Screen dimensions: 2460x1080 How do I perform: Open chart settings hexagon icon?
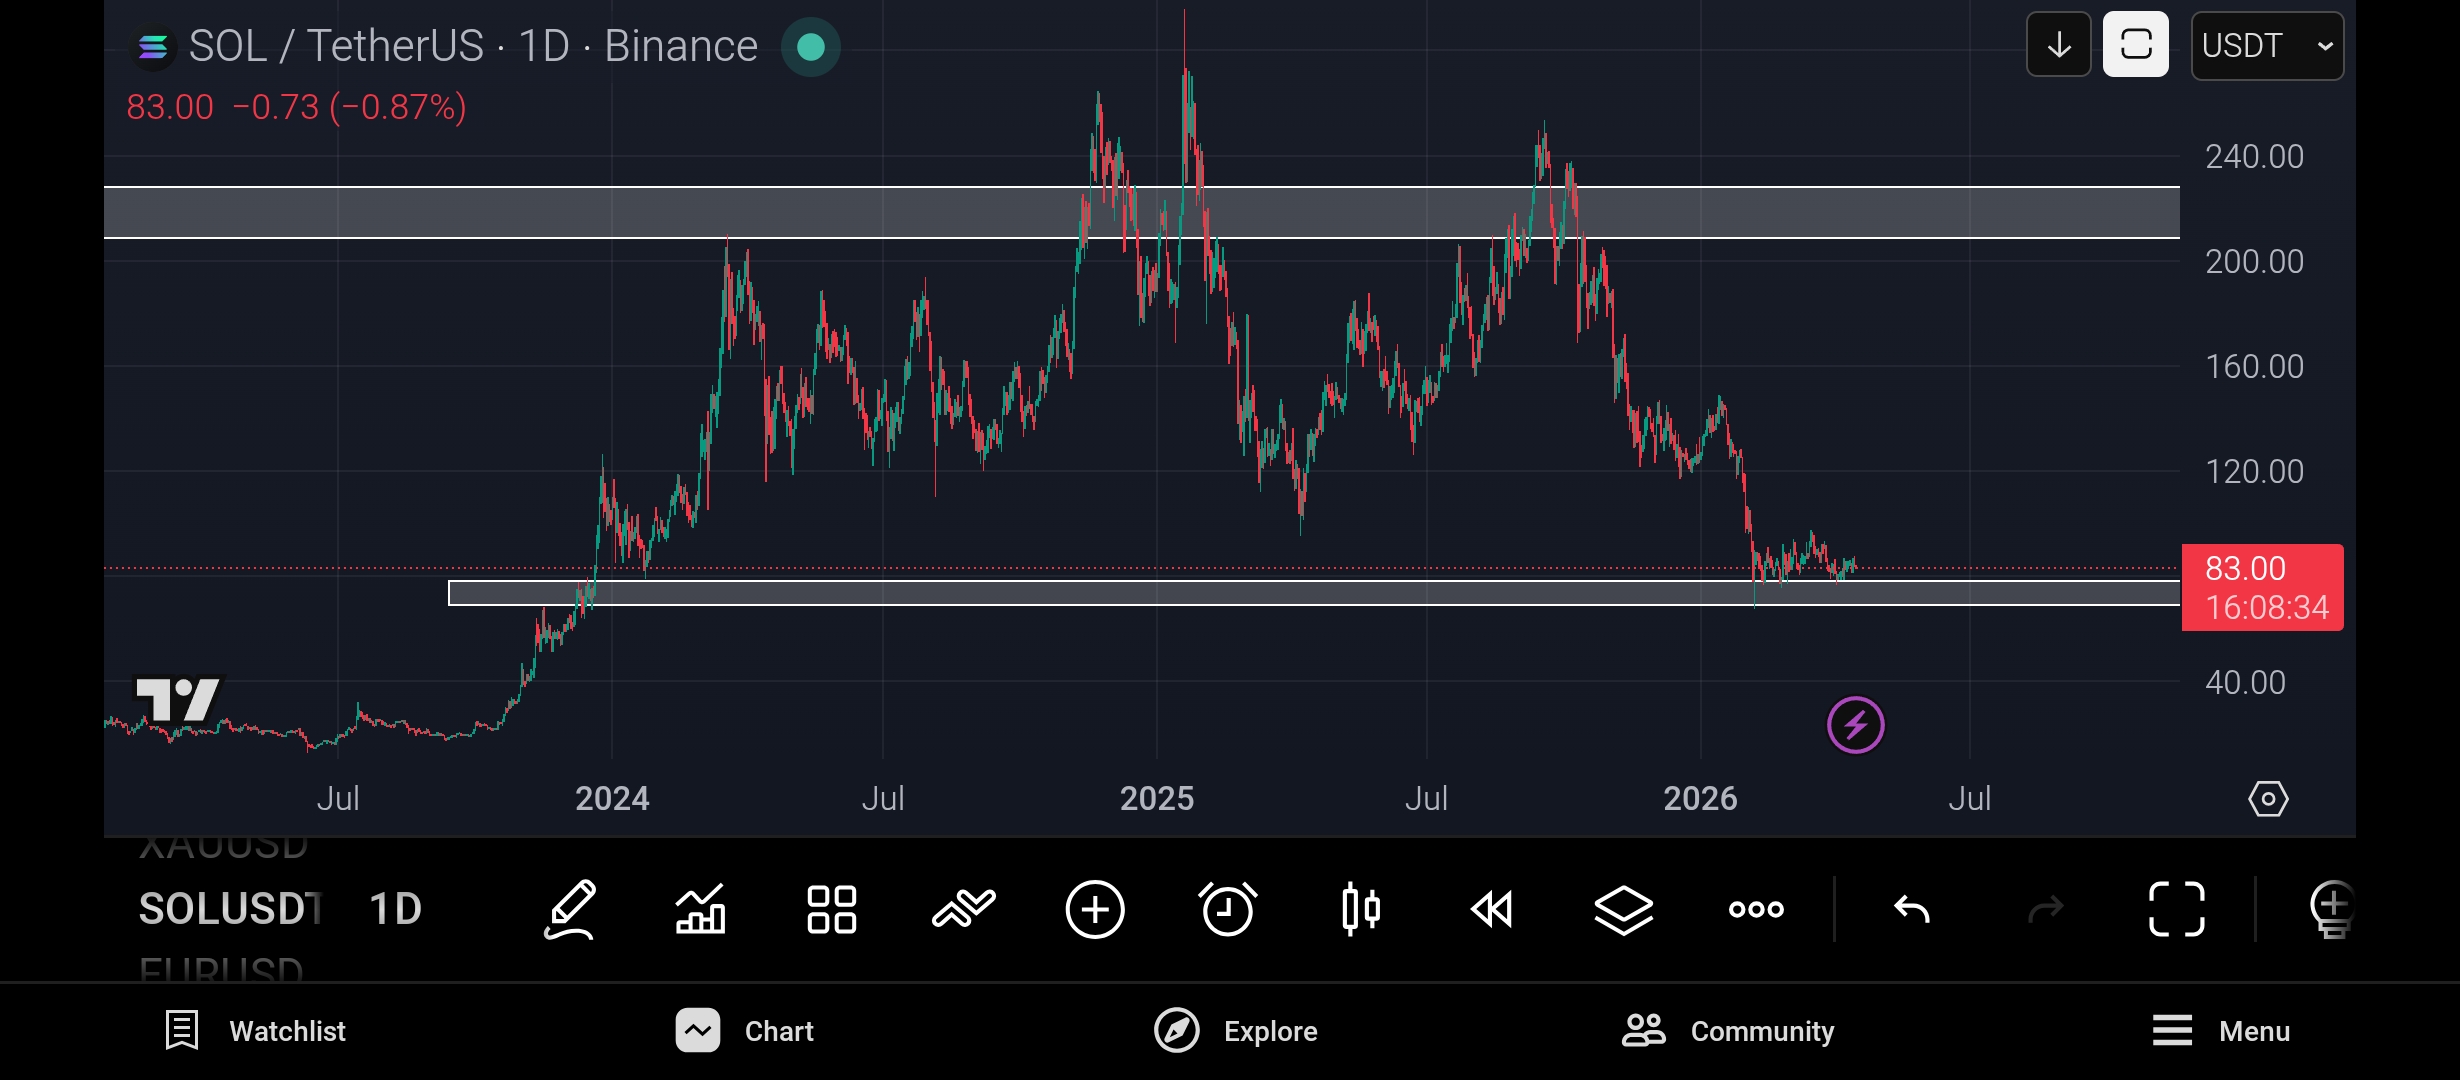click(2268, 799)
